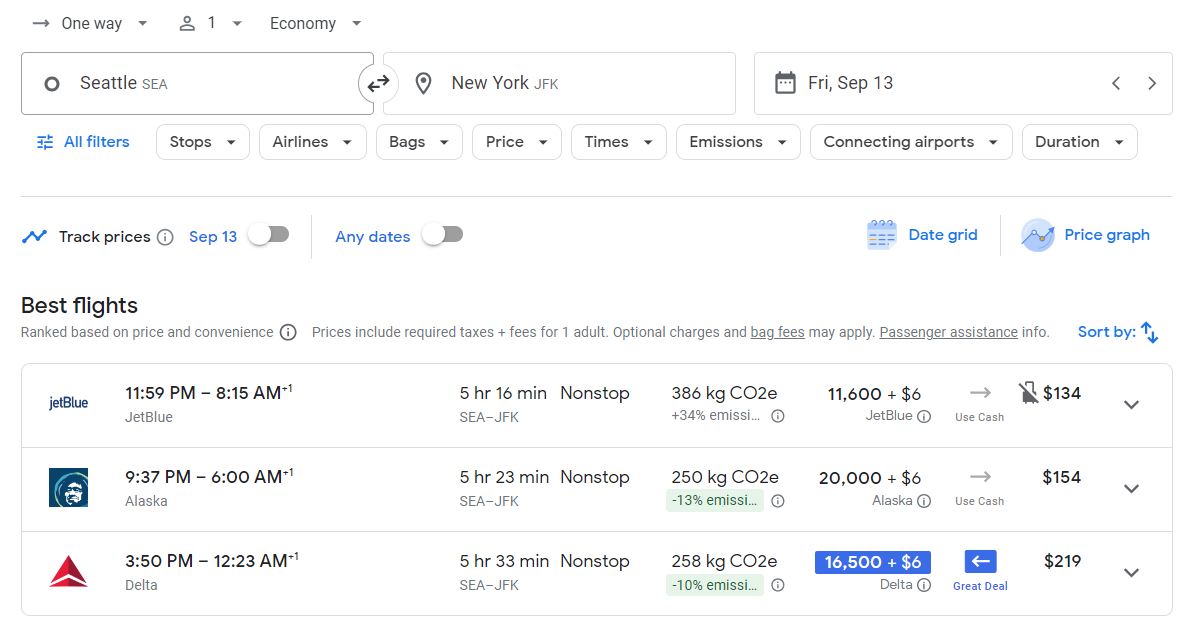Open the Price graph view
This screenshot has width=1195, height=631.
(1086, 234)
